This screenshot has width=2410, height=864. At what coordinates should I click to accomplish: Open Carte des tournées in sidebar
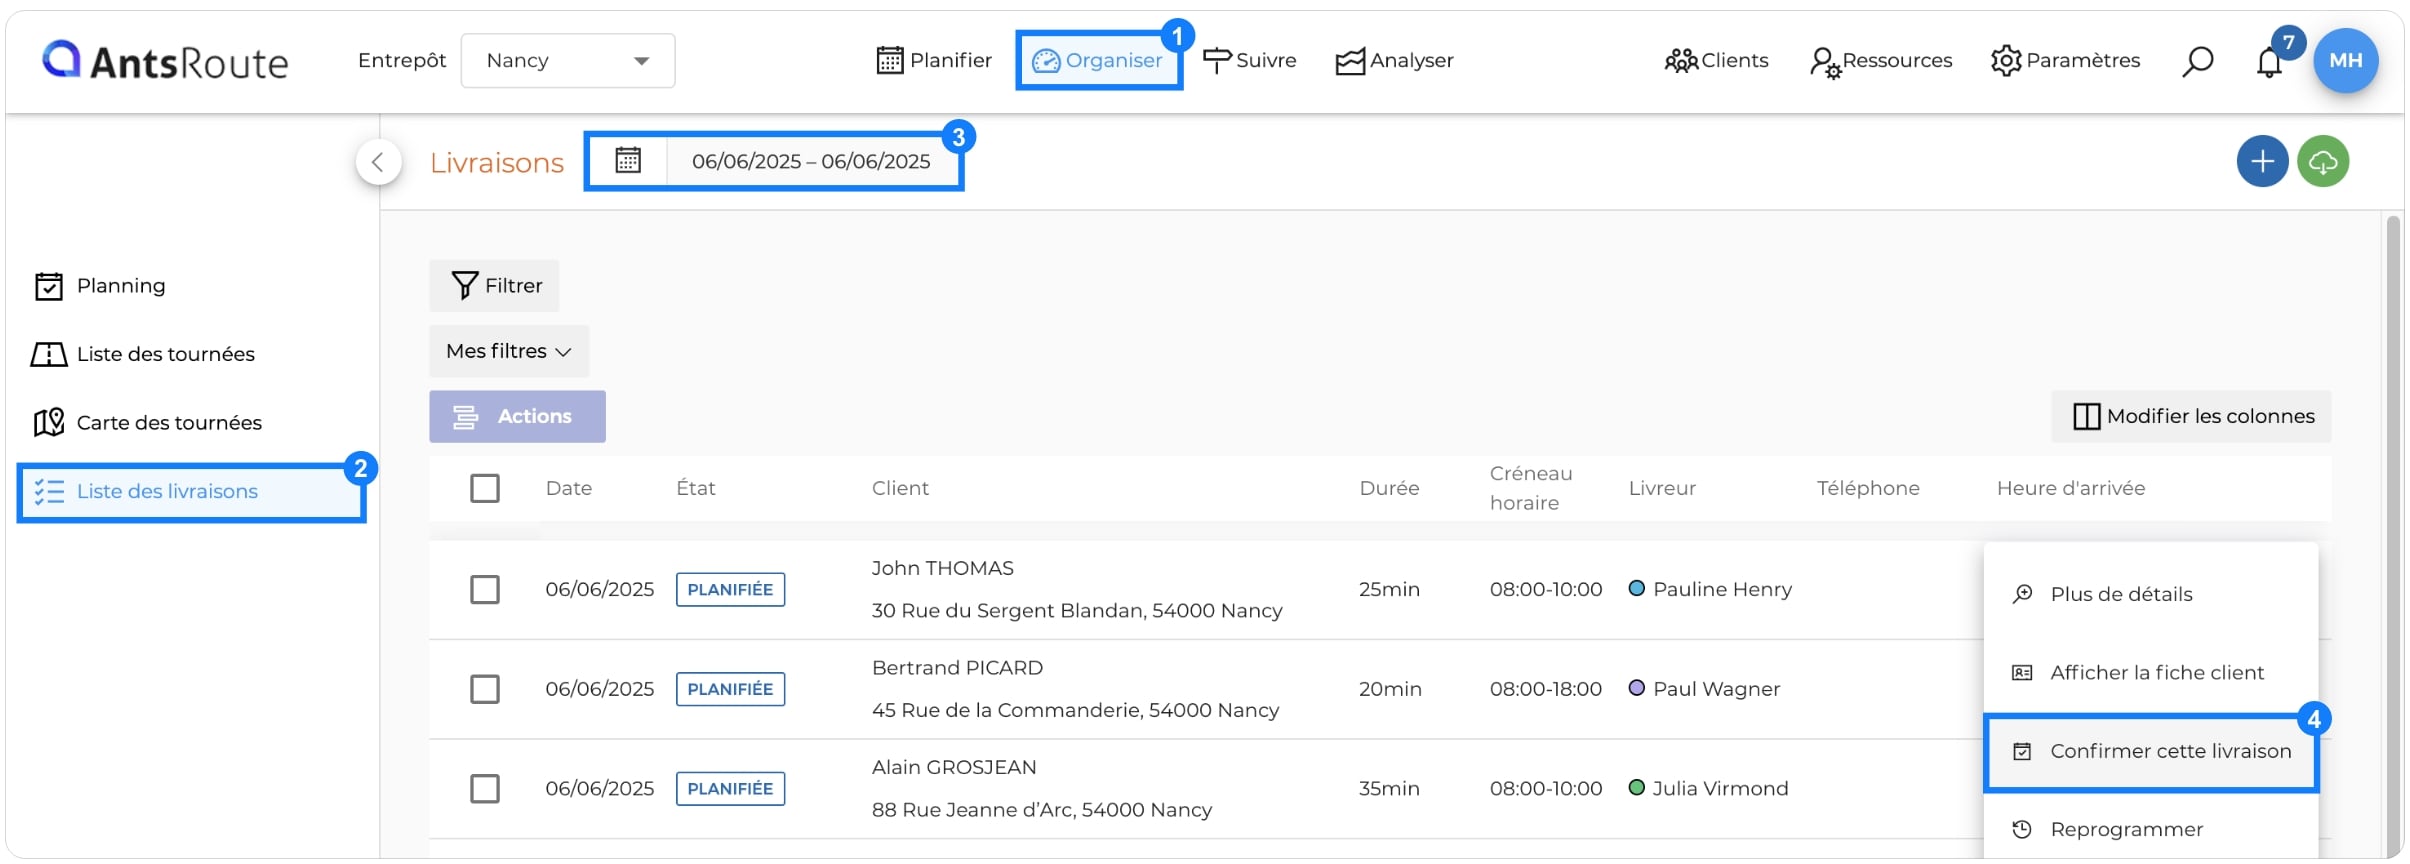click(147, 423)
